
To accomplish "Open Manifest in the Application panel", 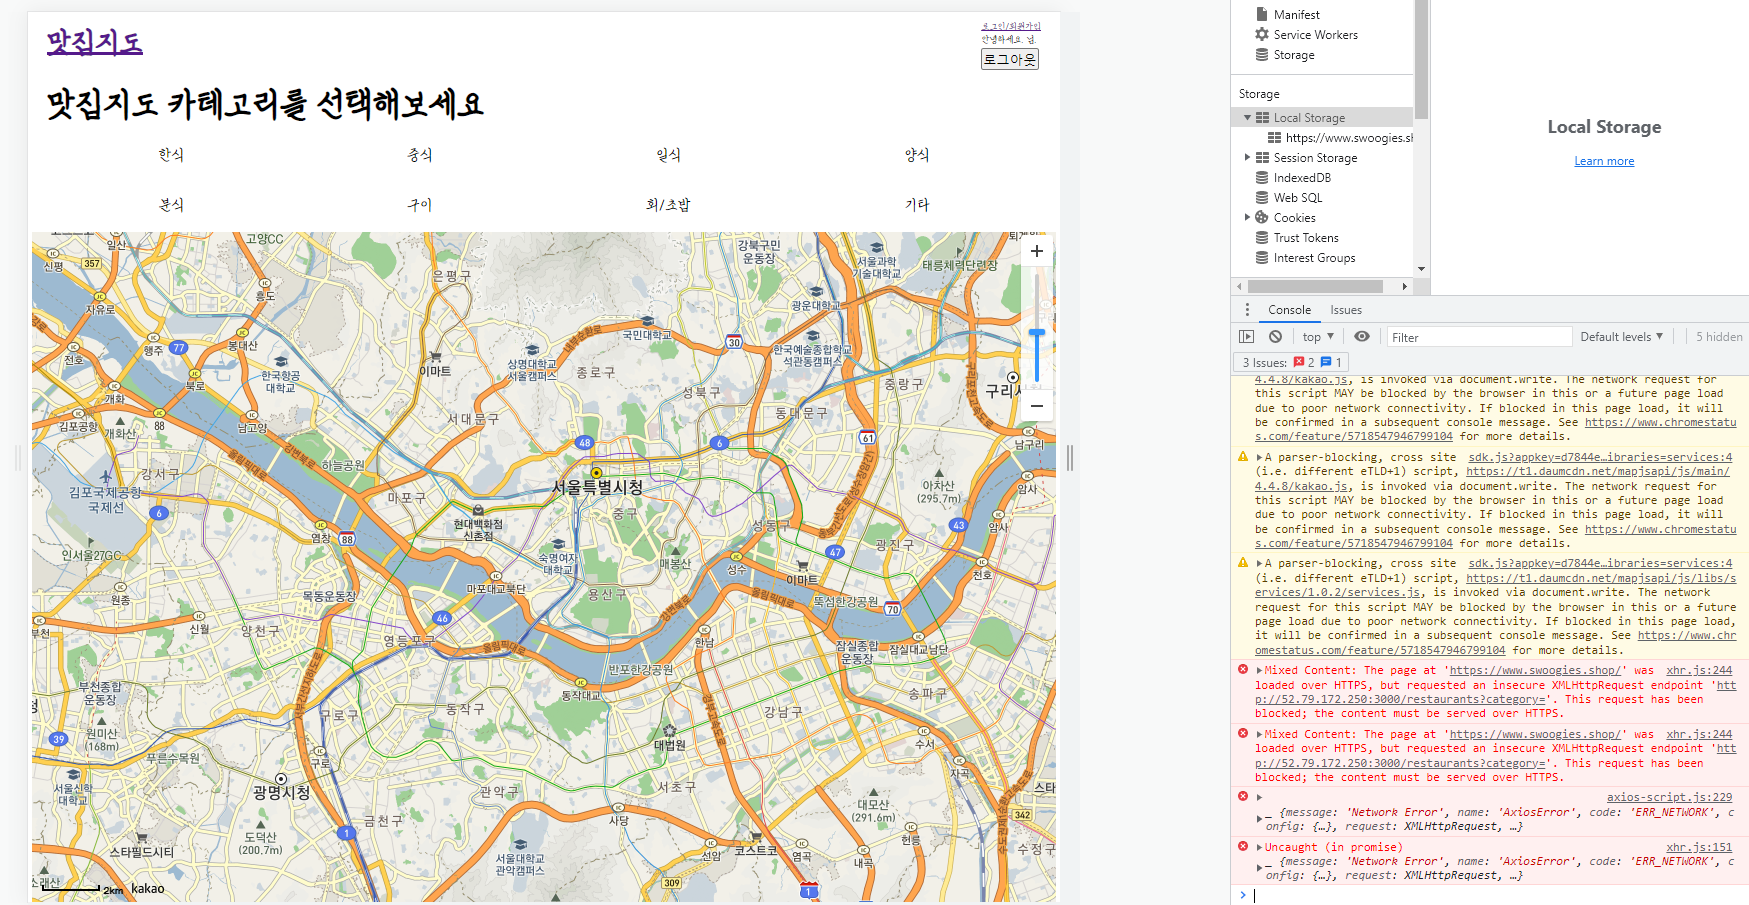I will (x=1296, y=15).
